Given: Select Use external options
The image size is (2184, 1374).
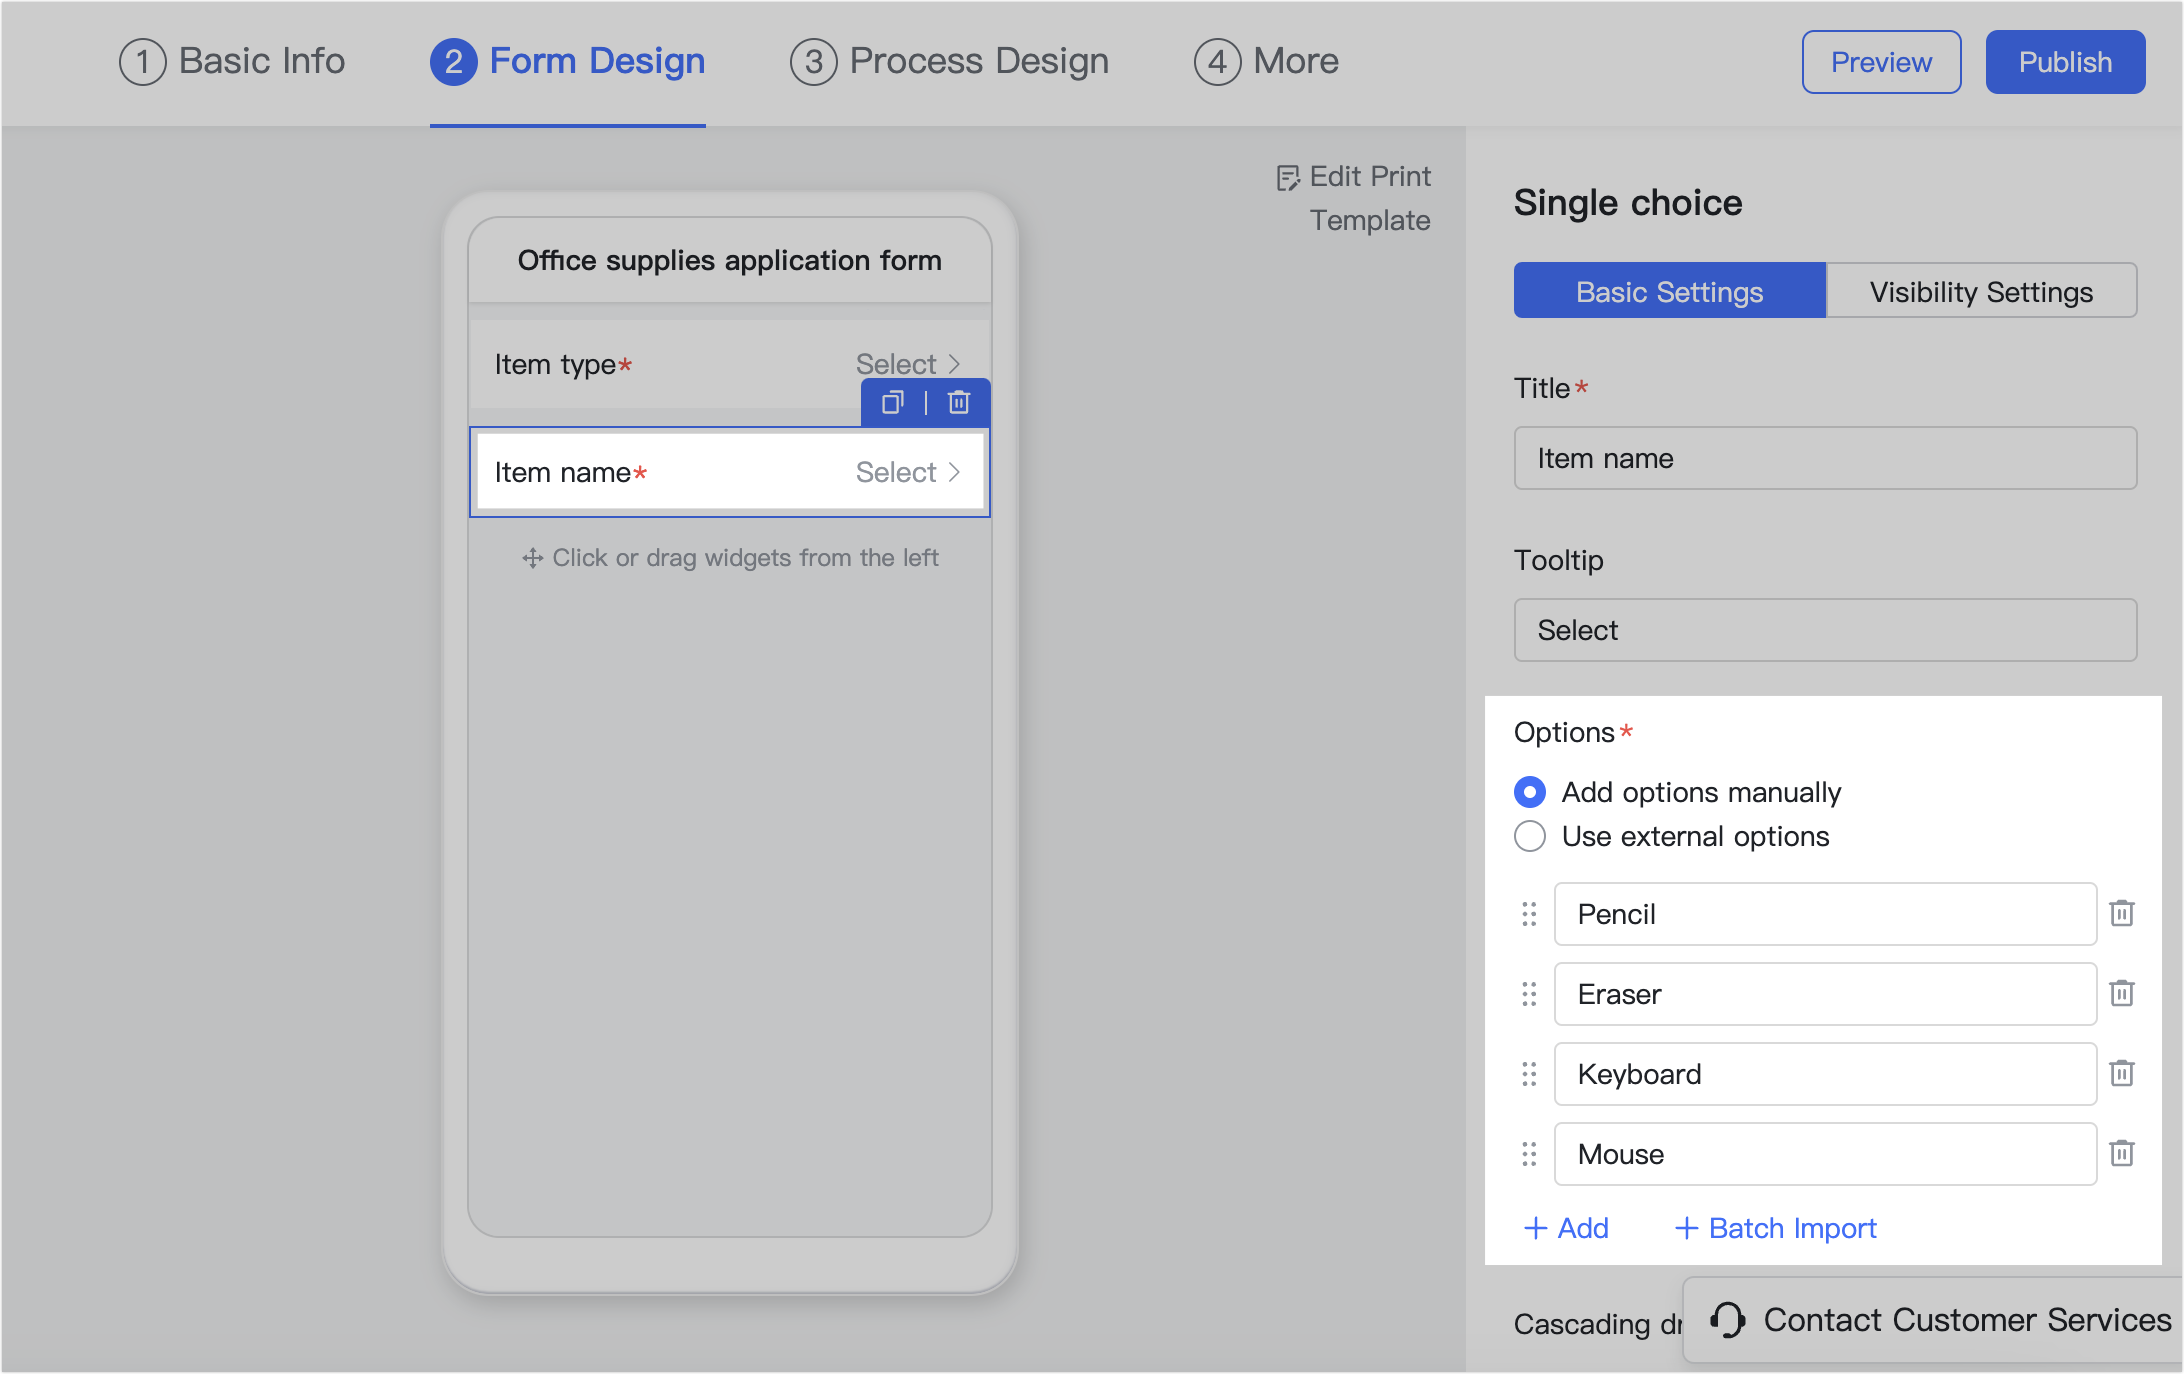Looking at the screenshot, I should pyautogui.click(x=1529, y=836).
